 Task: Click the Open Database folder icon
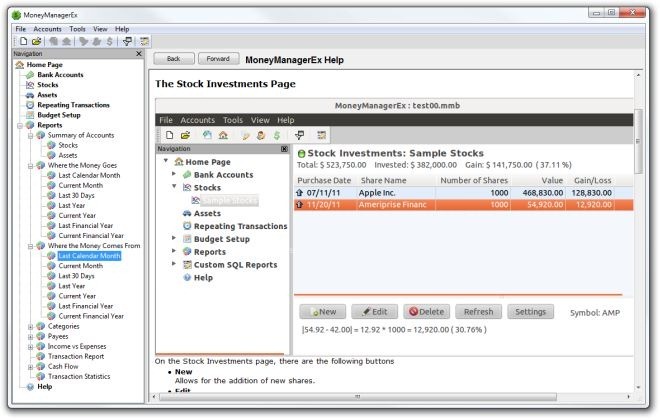click(x=35, y=41)
